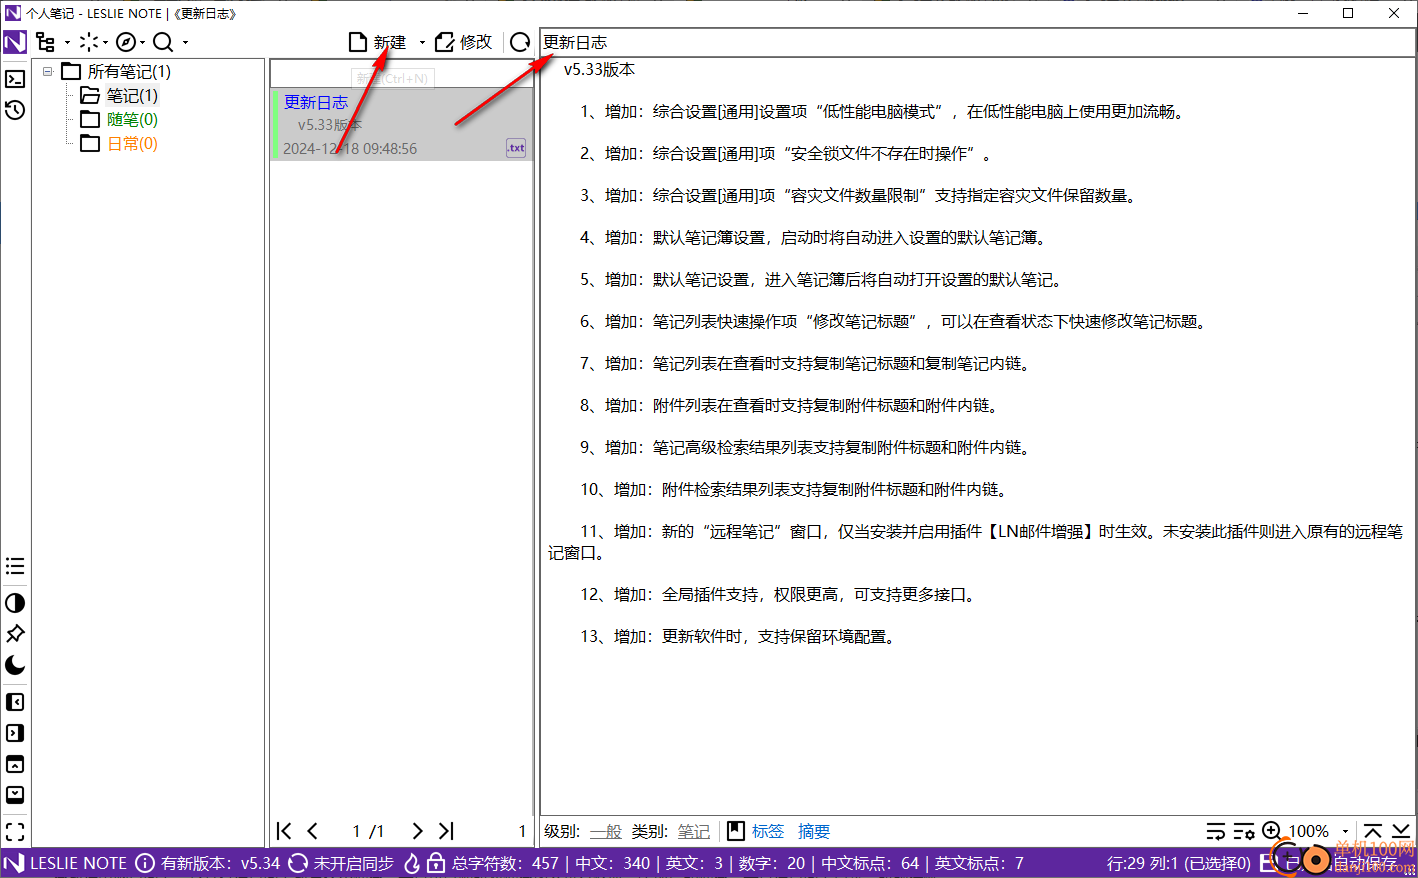1418x878 pixels.
Task: Click the flame icon in status bar
Action: [x=412, y=863]
